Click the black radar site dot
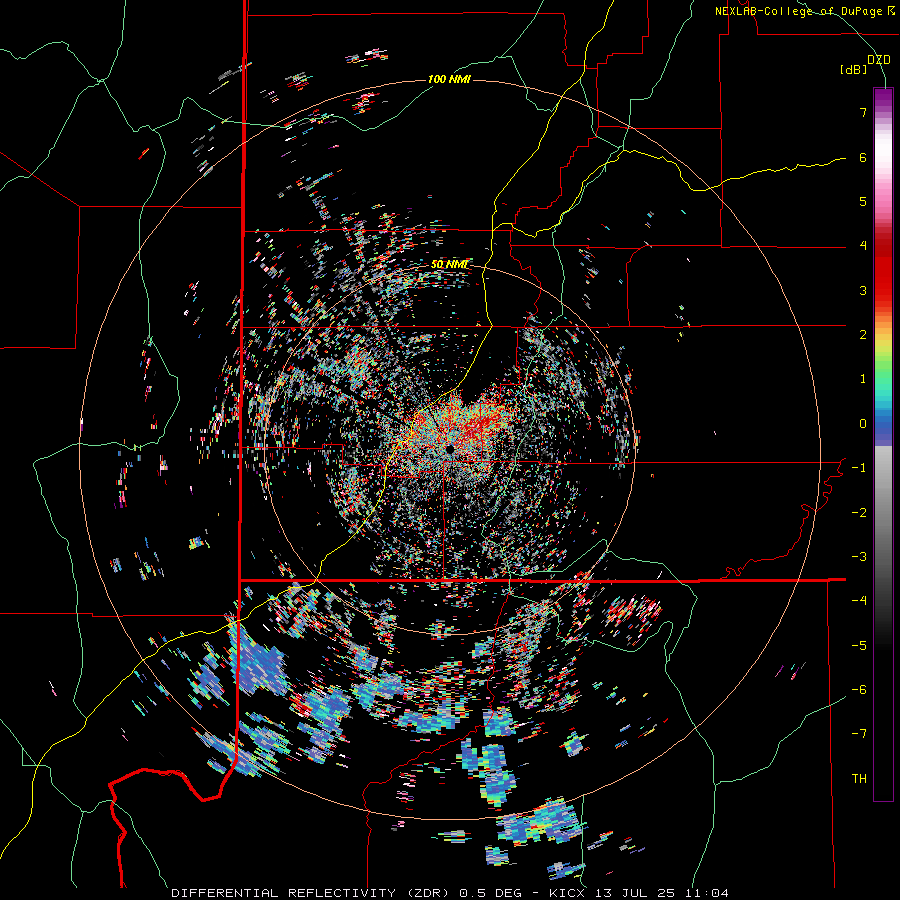Screen dimensions: 900x900 pyautogui.click(x=449, y=449)
